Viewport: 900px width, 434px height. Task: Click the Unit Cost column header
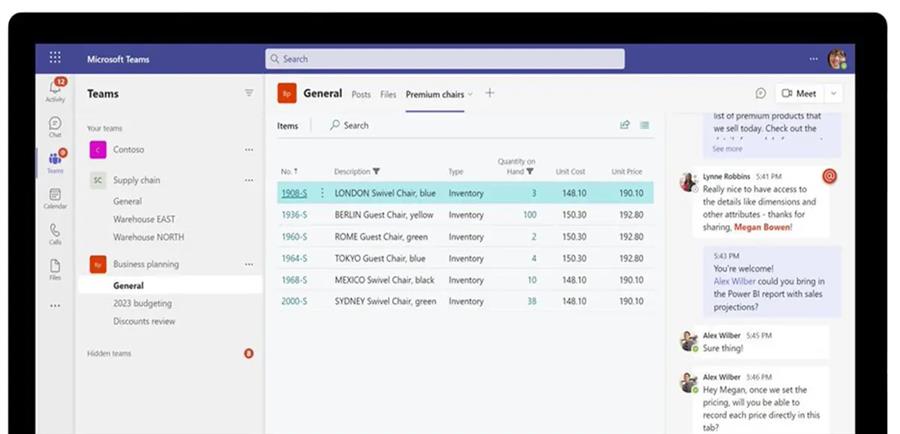(x=571, y=172)
